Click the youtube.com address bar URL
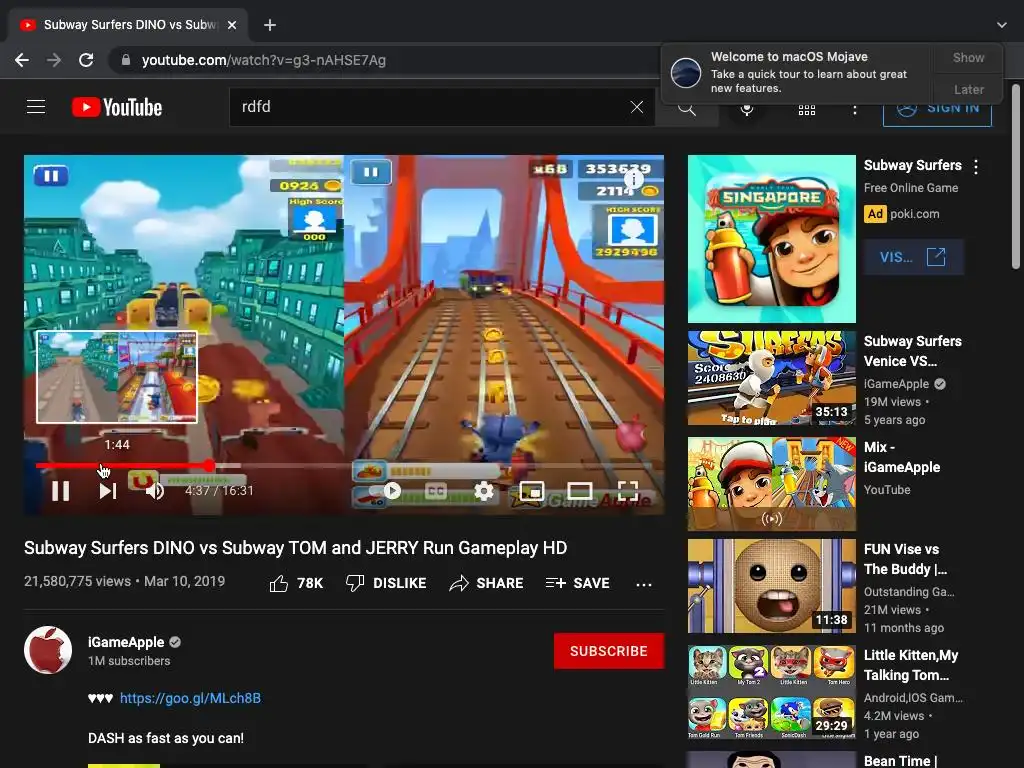Viewport: 1024px width, 768px height. point(264,60)
